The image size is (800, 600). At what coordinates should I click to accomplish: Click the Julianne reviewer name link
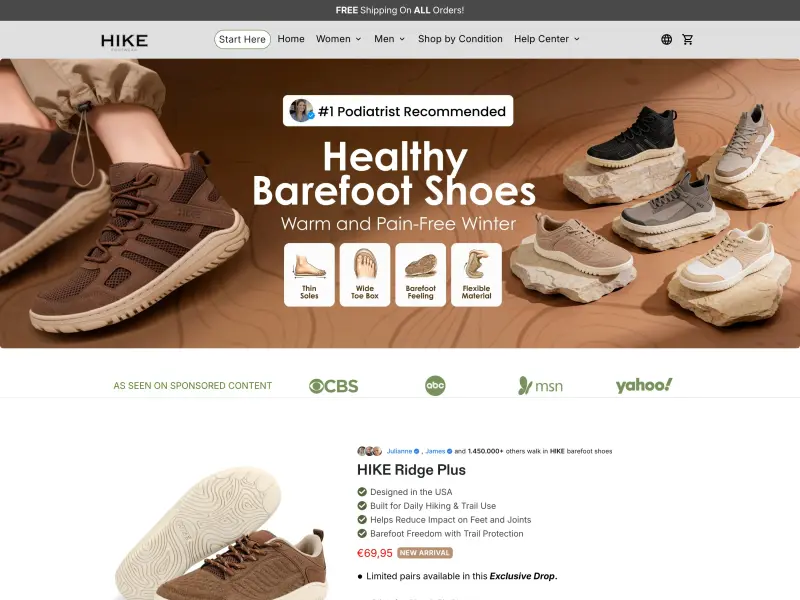(x=399, y=451)
